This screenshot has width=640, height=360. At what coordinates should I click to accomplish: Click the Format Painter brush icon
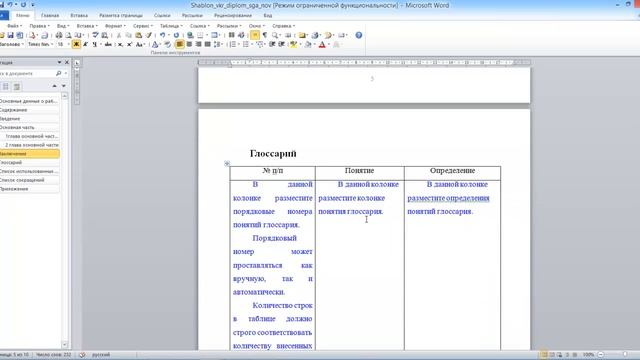click(149, 35)
